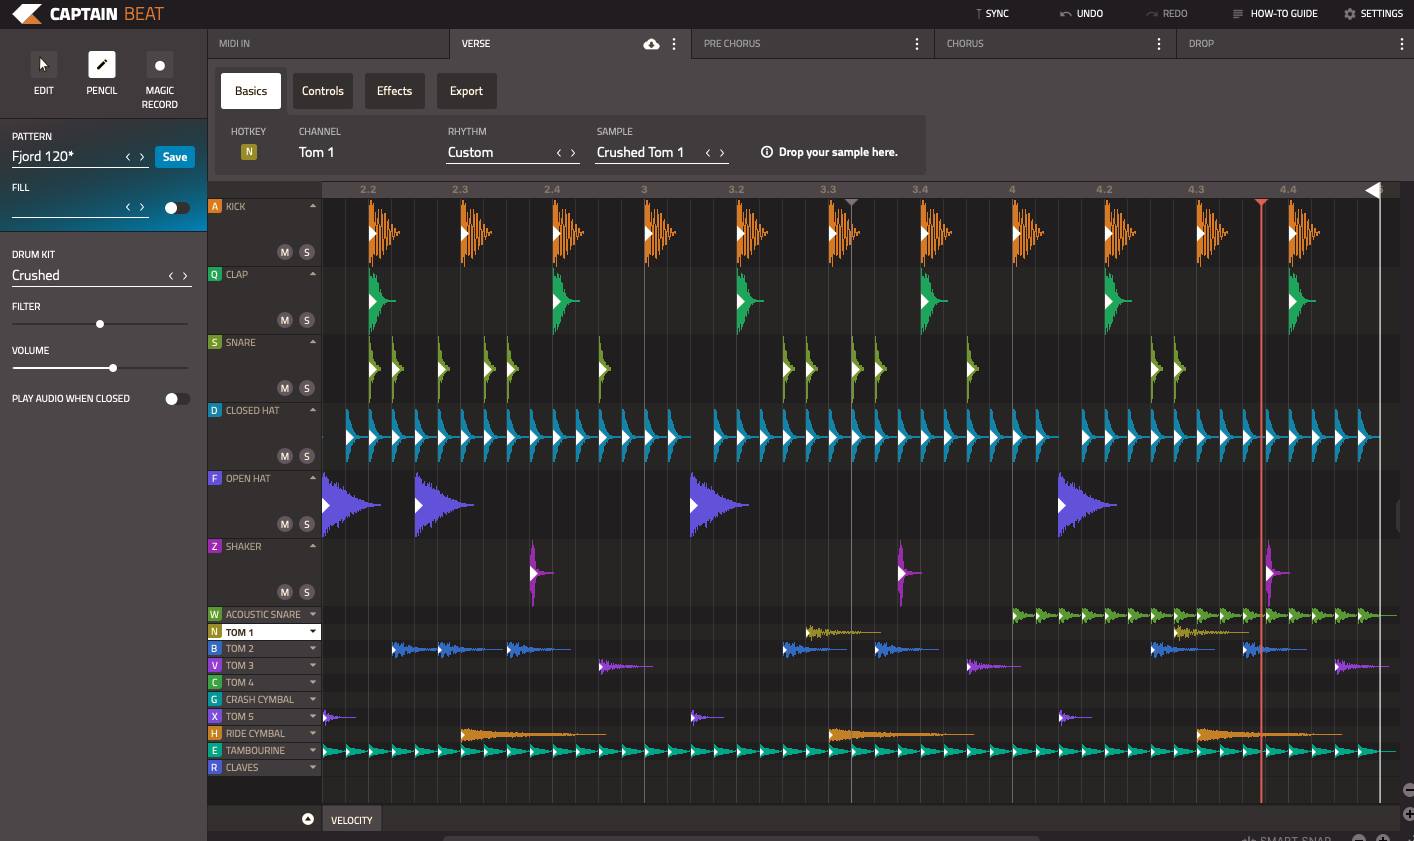Activate Magic Record

click(159, 65)
